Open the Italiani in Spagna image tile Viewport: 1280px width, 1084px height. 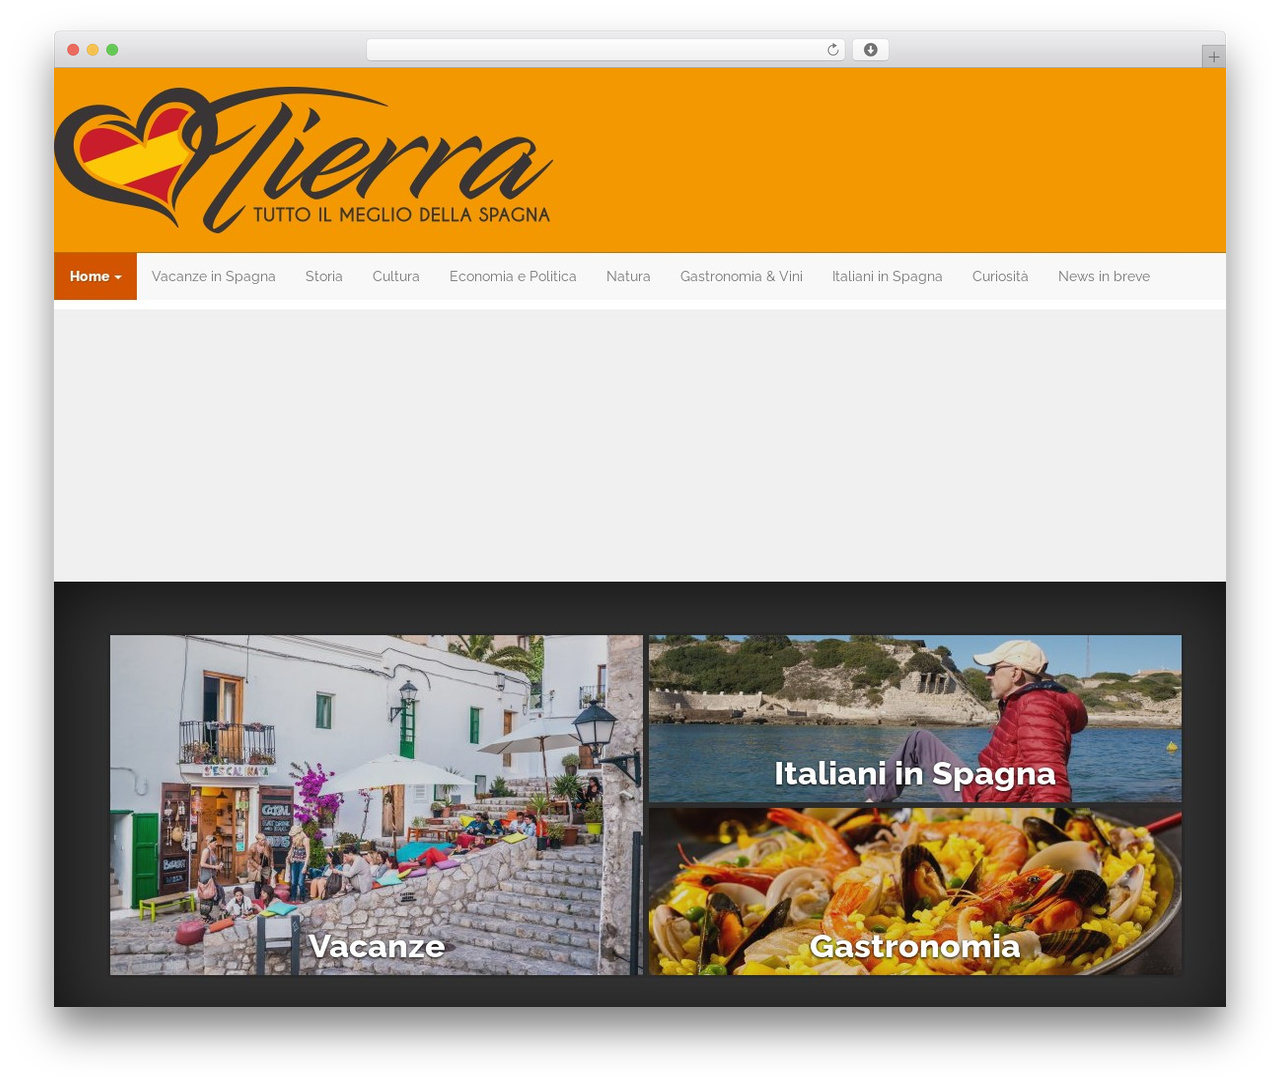coord(915,718)
